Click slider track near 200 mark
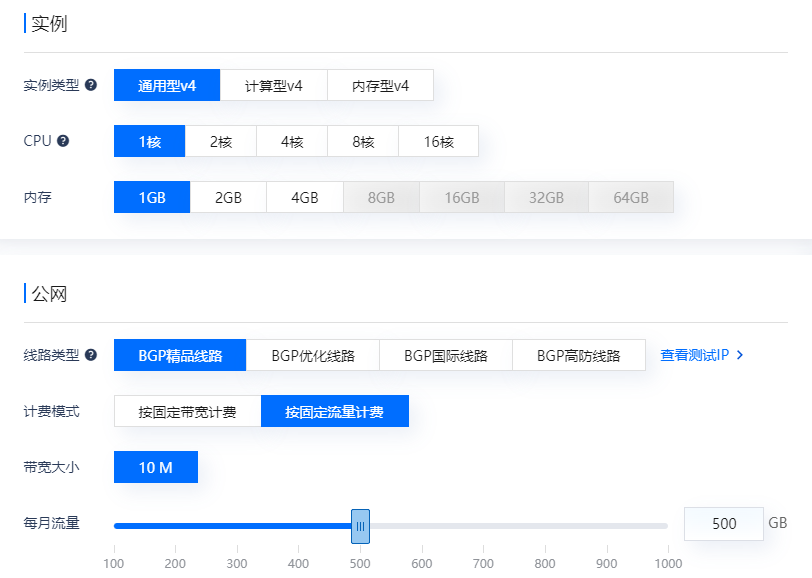This screenshot has height=578, width=812. click(175, 526)
